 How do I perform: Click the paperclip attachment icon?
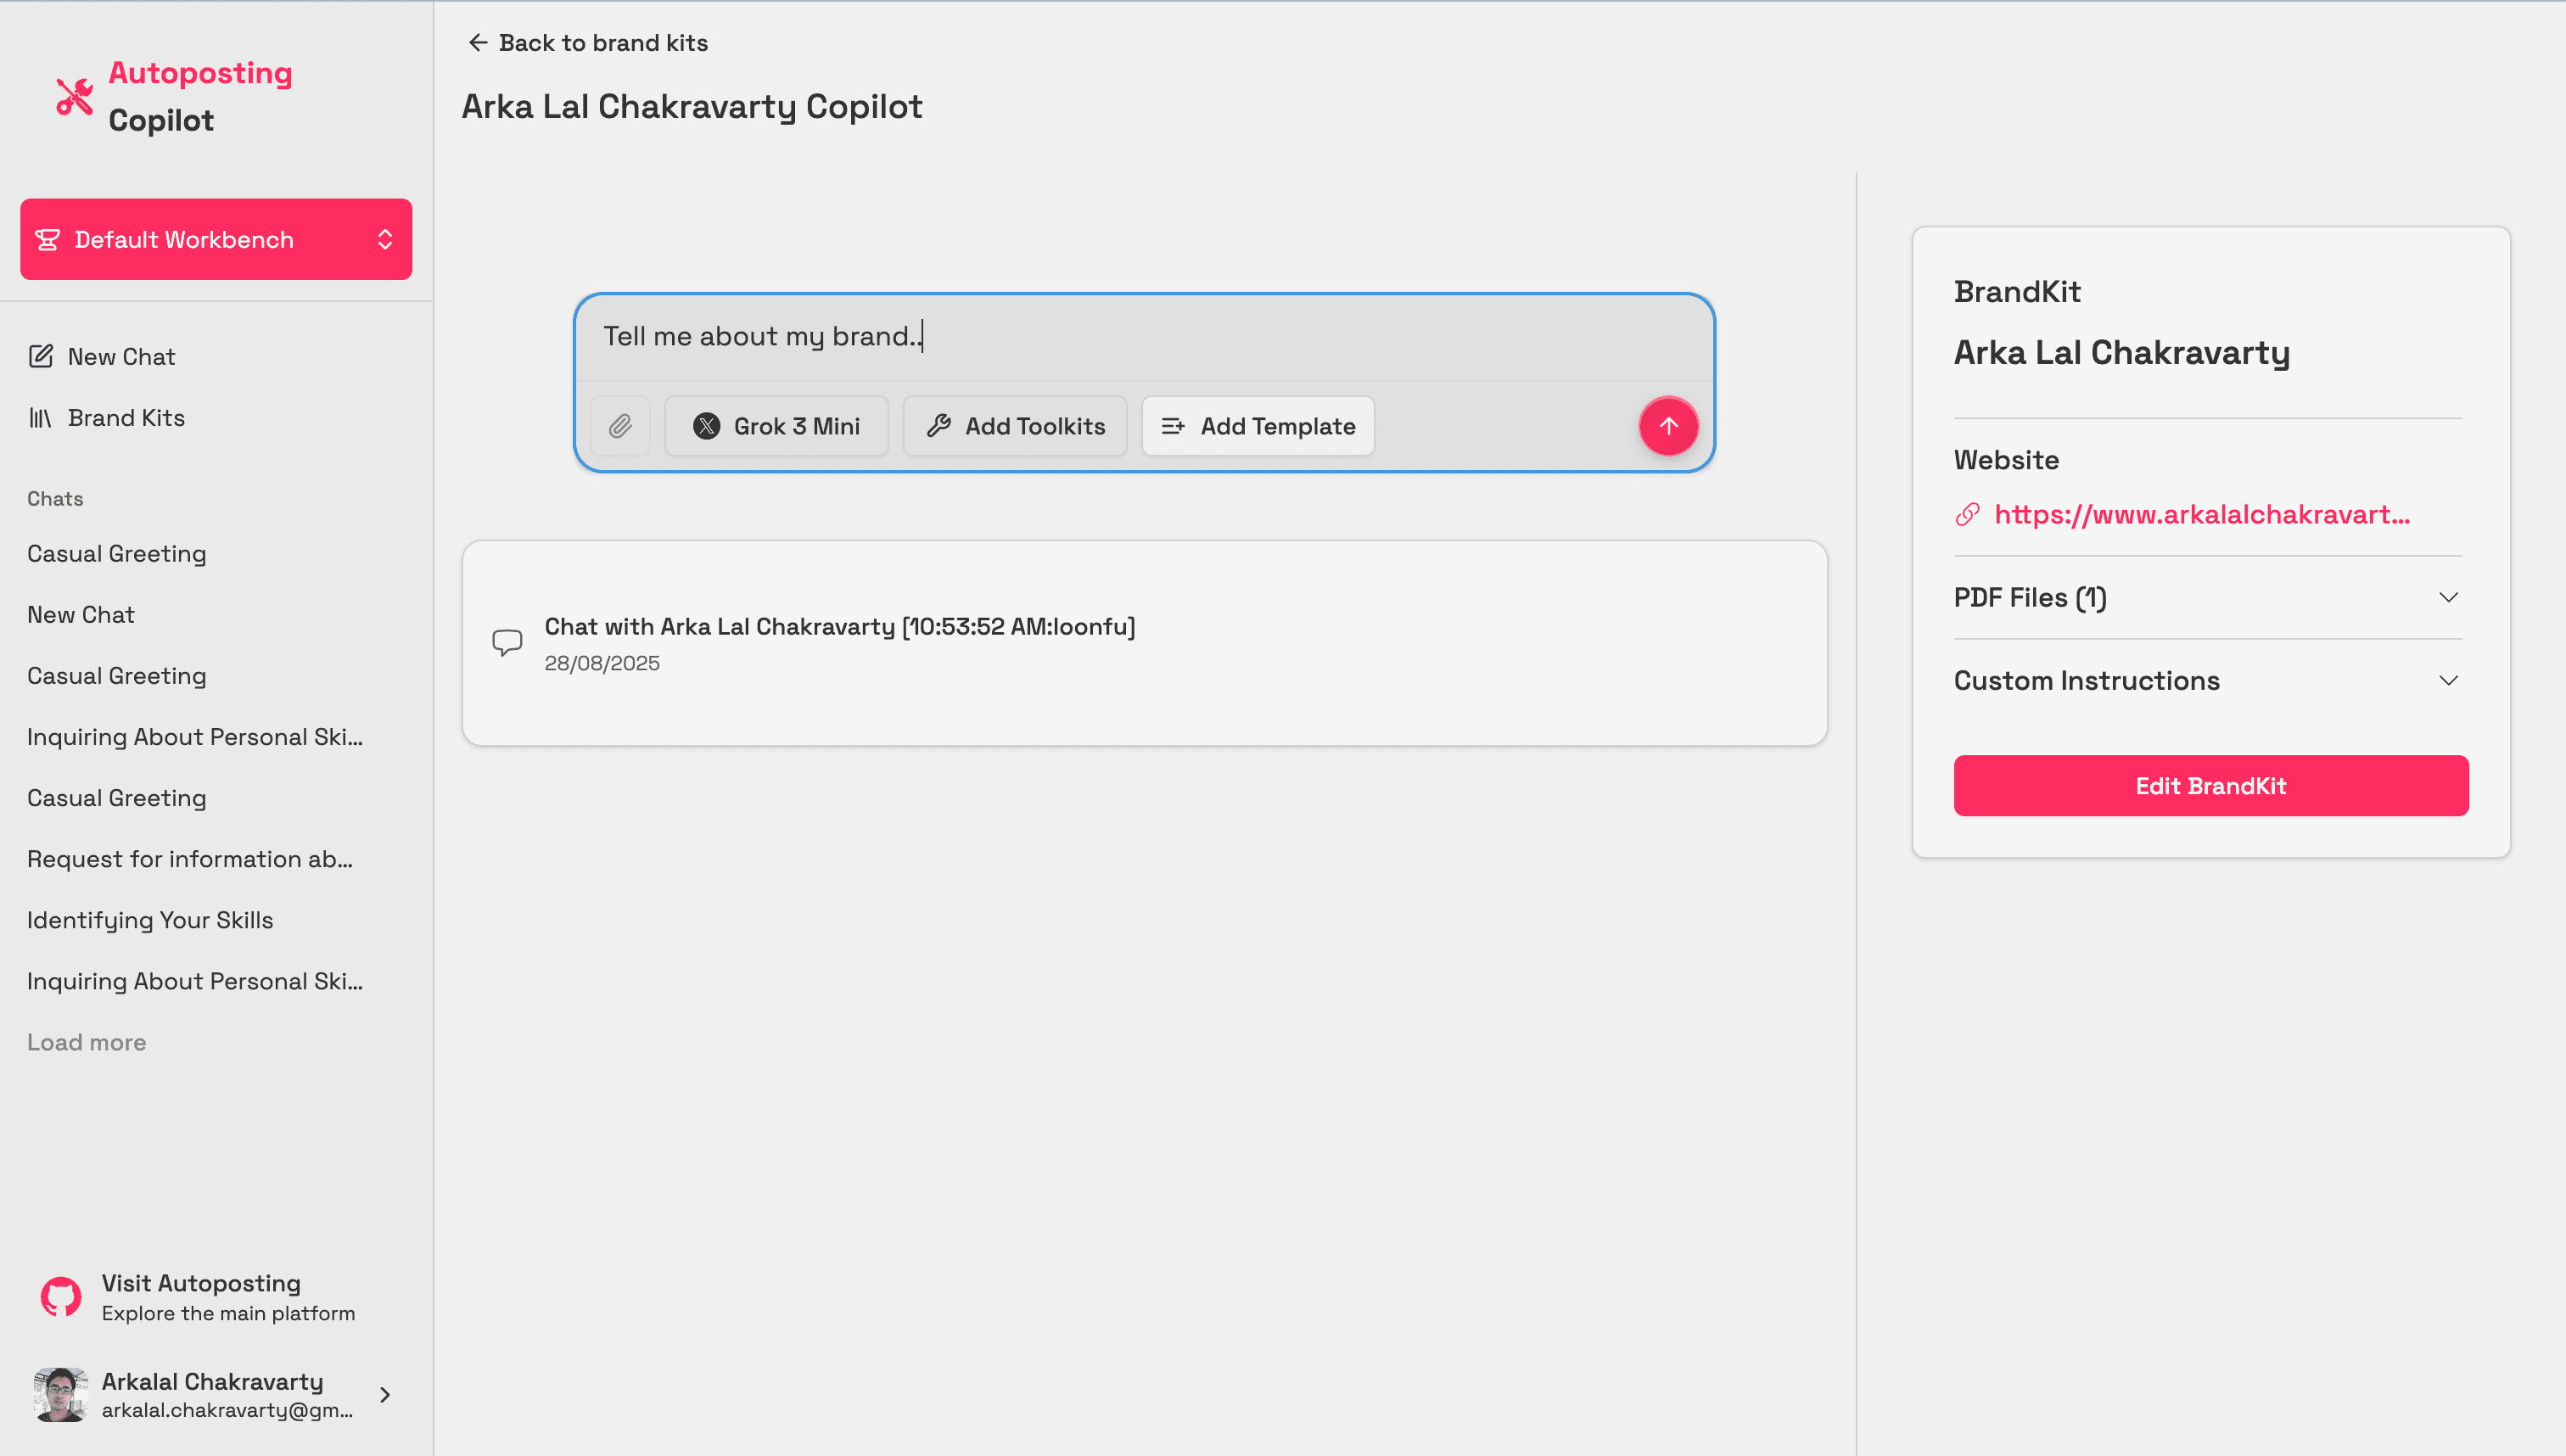pyautogui.click(x=620, y=426)
